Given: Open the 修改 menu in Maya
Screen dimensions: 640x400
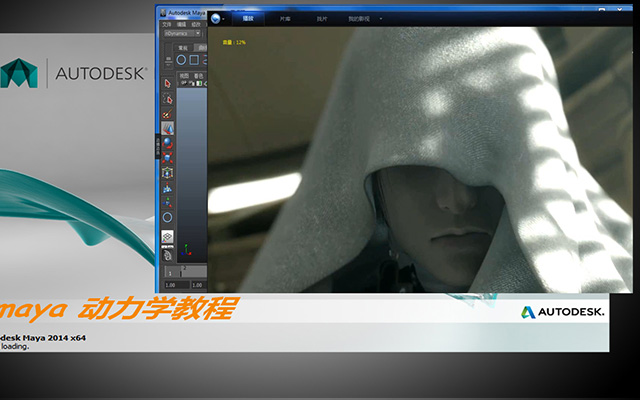Looking at the screenshot, I should point(196,24).
